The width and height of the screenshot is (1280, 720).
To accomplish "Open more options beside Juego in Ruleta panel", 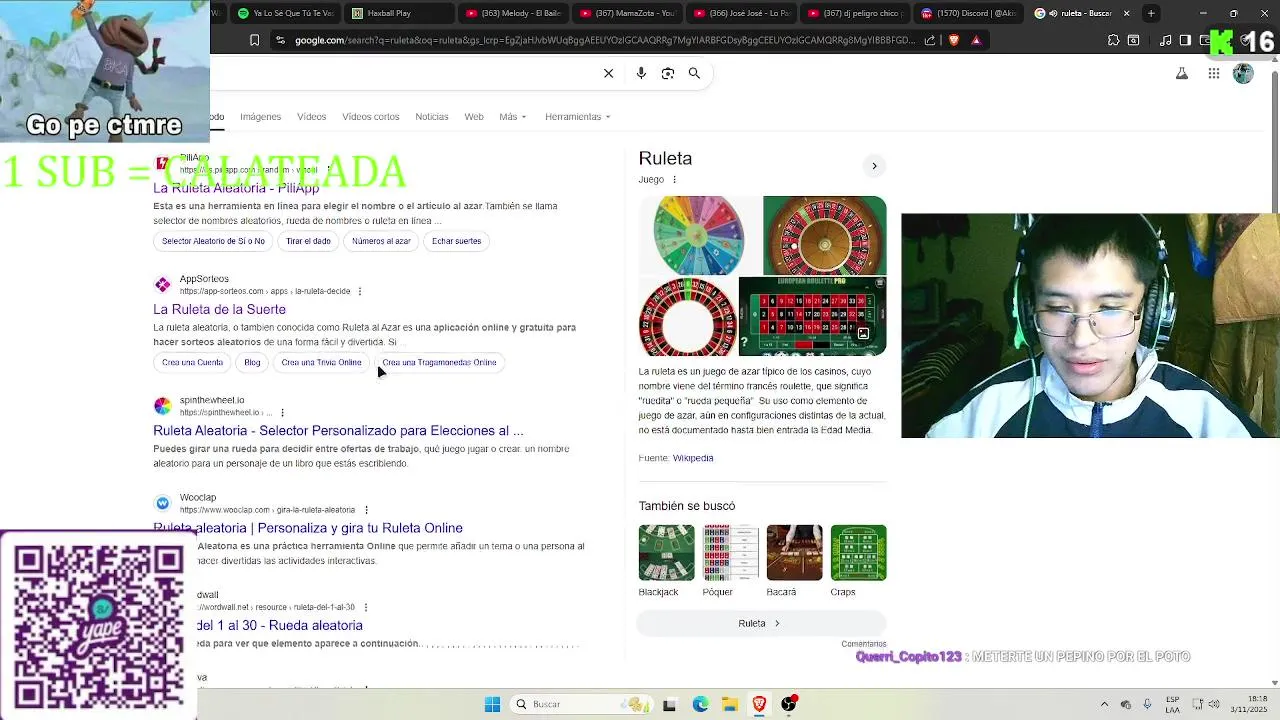I will click(674, 180).
